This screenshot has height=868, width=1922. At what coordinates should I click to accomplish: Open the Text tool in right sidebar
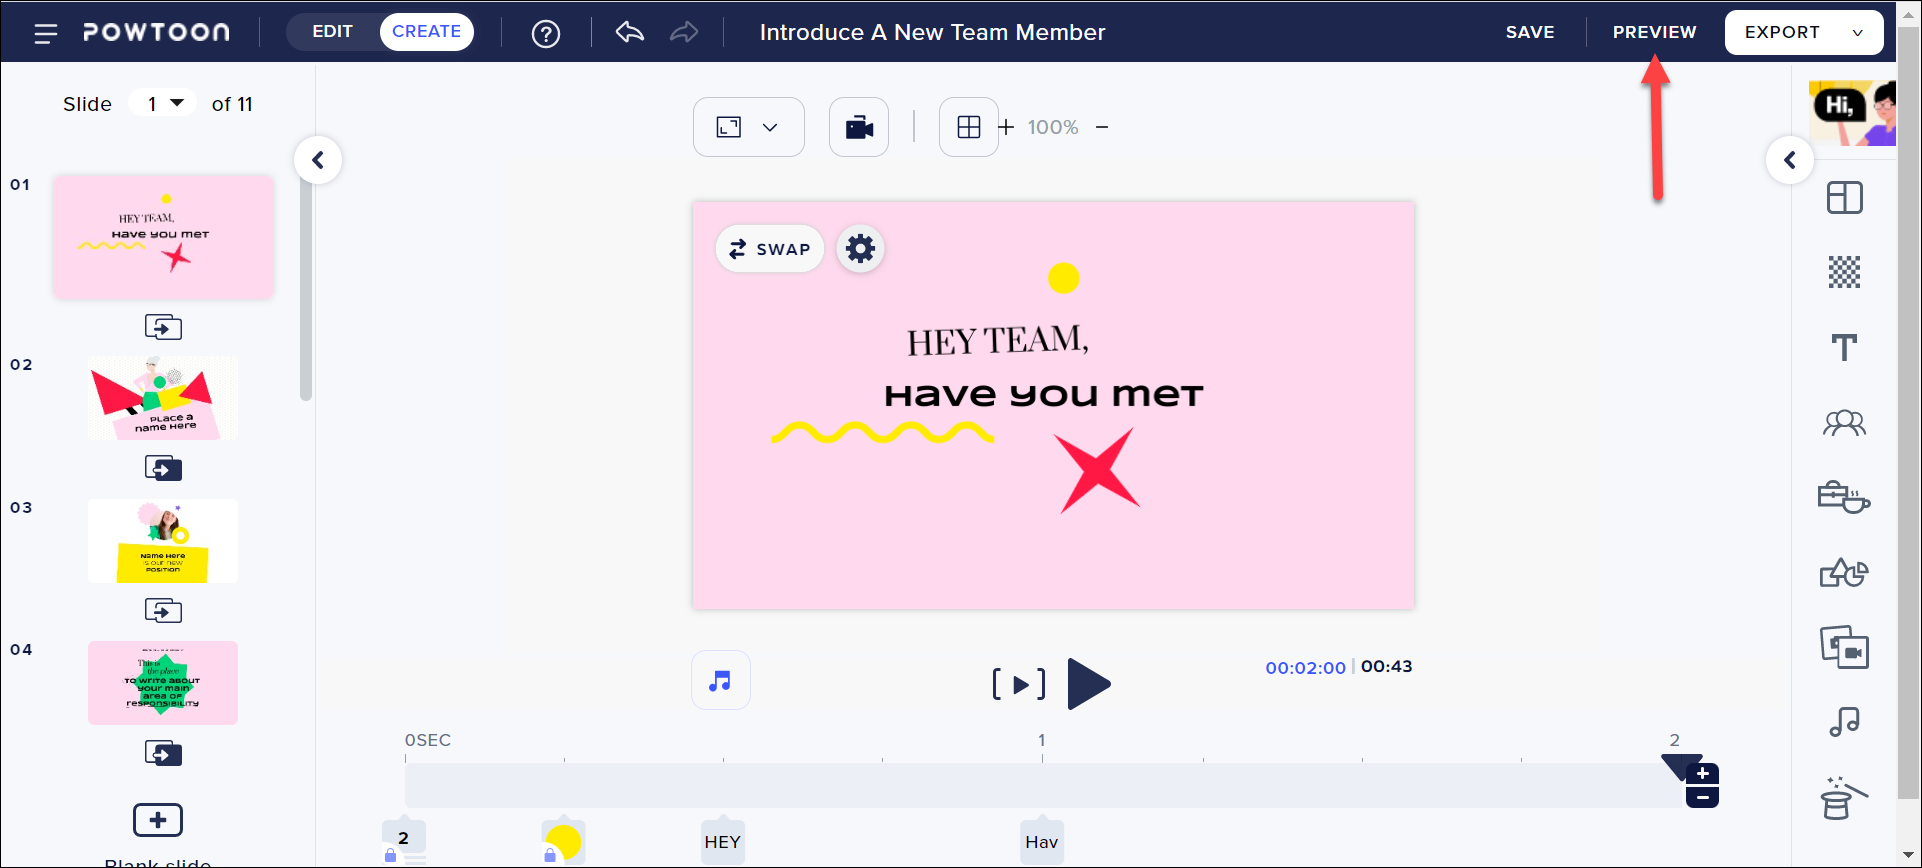click(x=1843, y=348)
